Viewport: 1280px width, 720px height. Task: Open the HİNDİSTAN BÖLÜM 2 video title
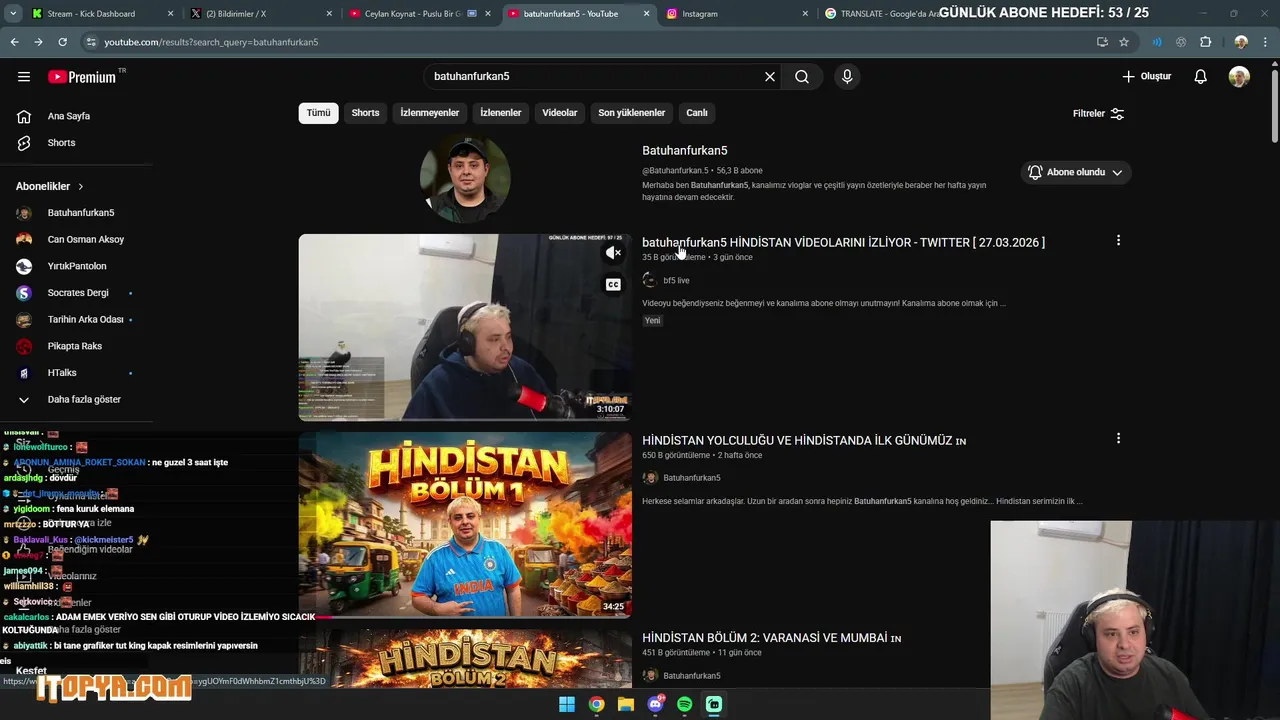tap(771, 638)
